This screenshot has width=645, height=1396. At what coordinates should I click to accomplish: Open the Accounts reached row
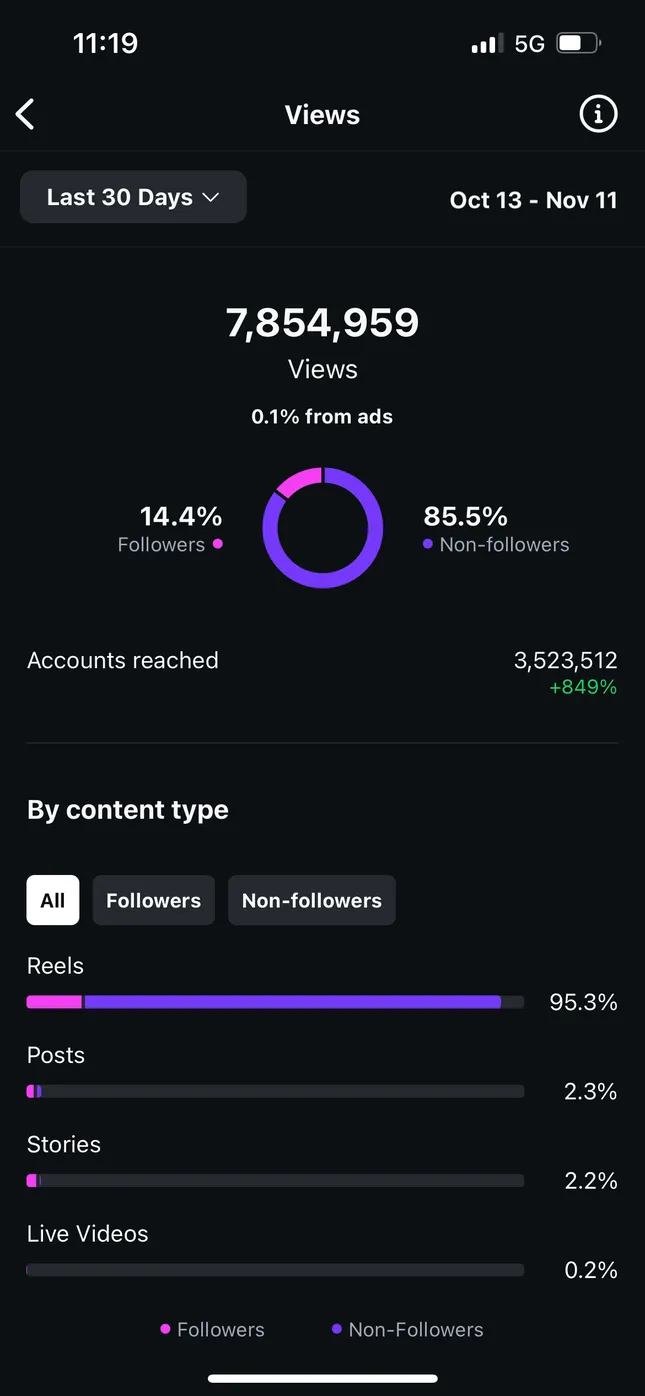(x=322, y=672)
